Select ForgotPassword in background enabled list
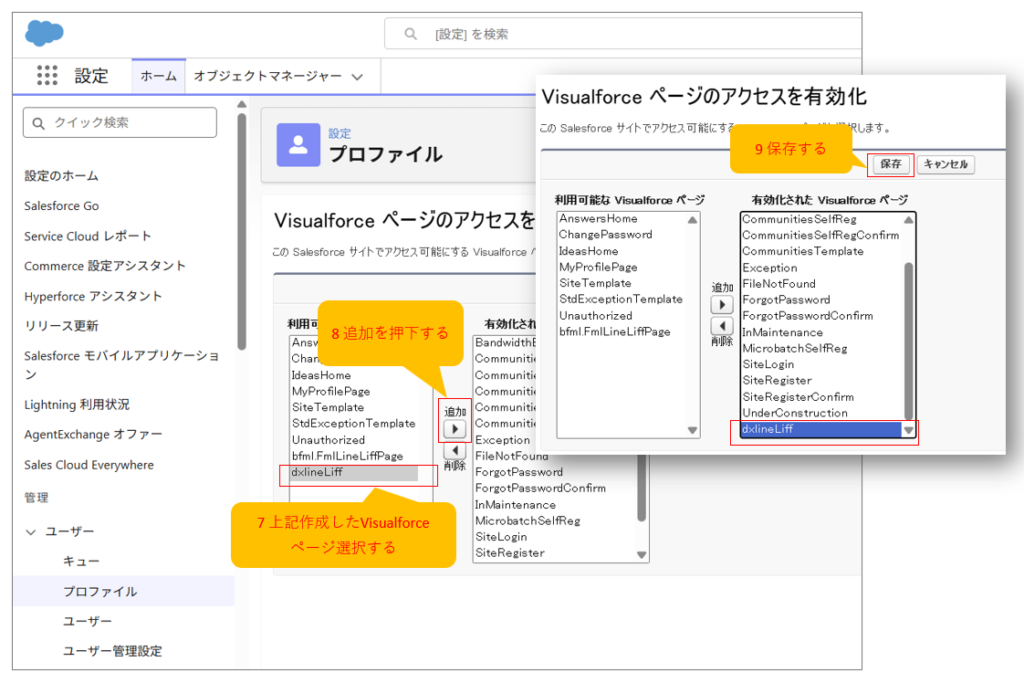 click(x=519, y=471)
